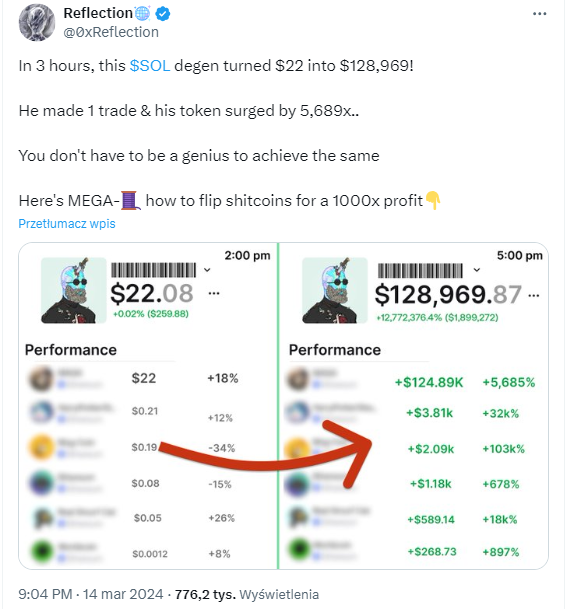This screenshot has width=571, height=609.
Task: Click the blue verified checkmark badge
Action: [163, 14]
